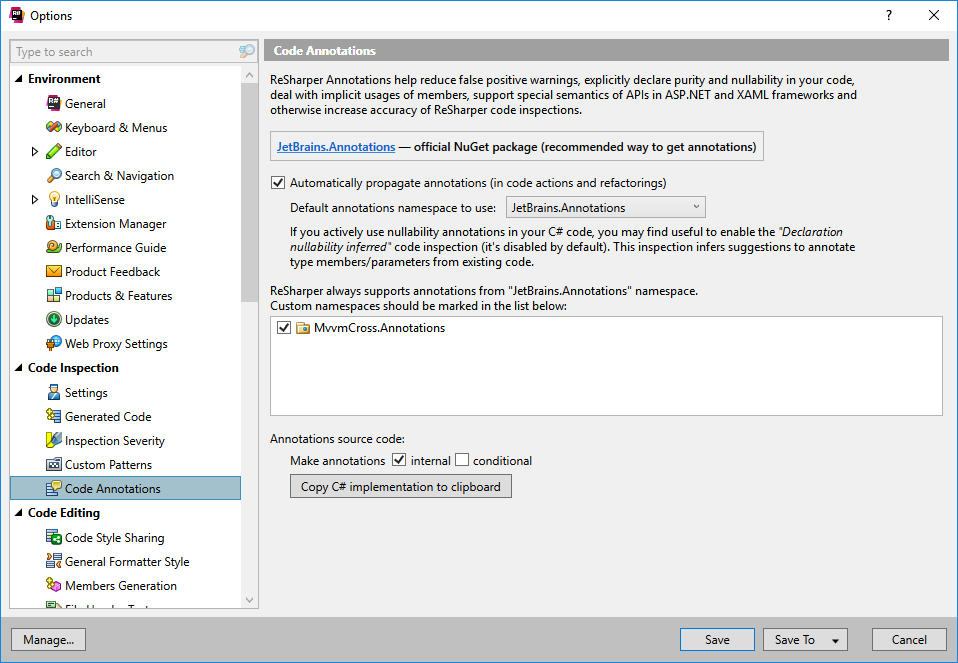Open the Web Proxy Settings page
The image size is (958, 663).
click(116, 343)
